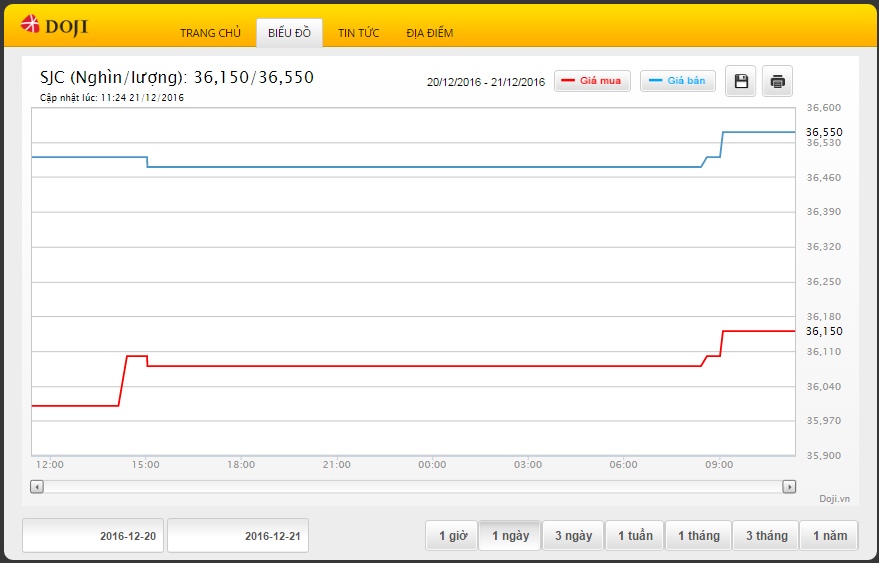Click the 36,390 price axis label
879x563 pixels.
click(824, 212)
